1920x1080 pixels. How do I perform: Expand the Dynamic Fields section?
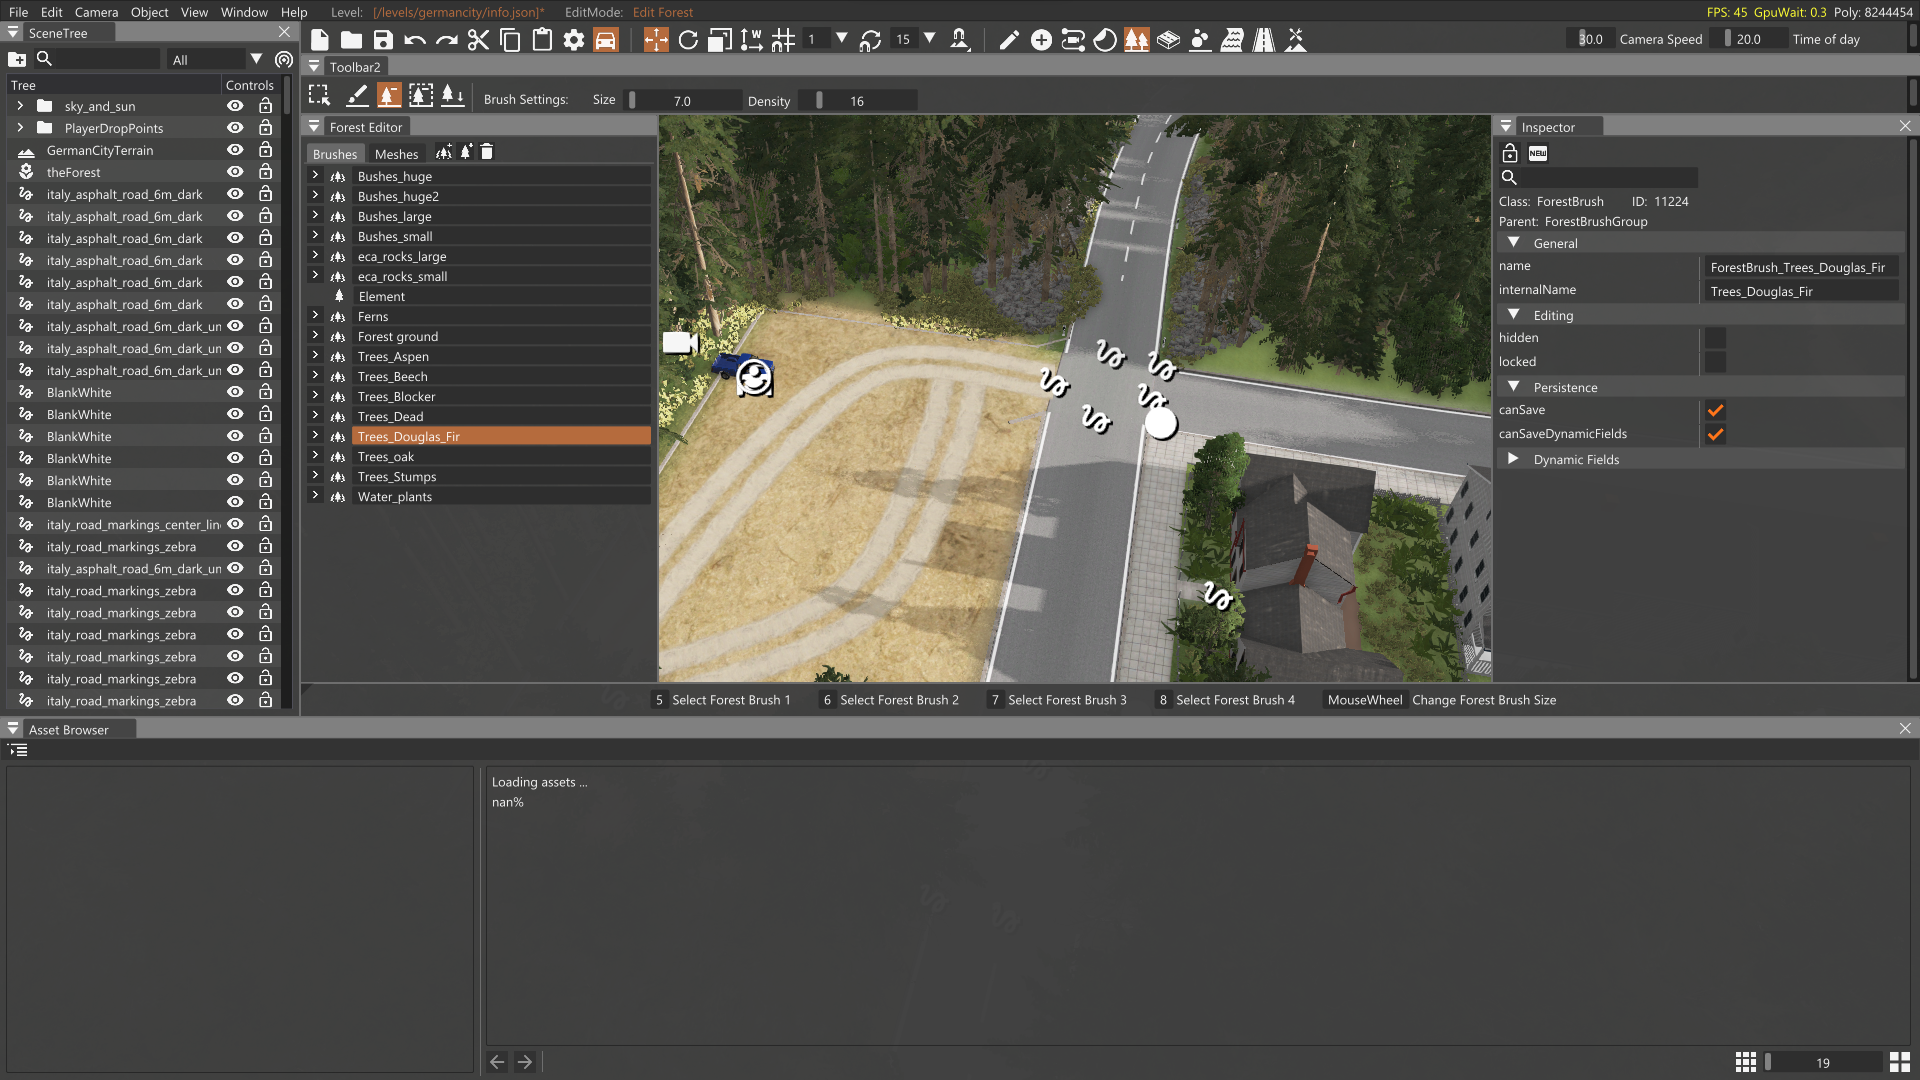(x=1513, y=459)
